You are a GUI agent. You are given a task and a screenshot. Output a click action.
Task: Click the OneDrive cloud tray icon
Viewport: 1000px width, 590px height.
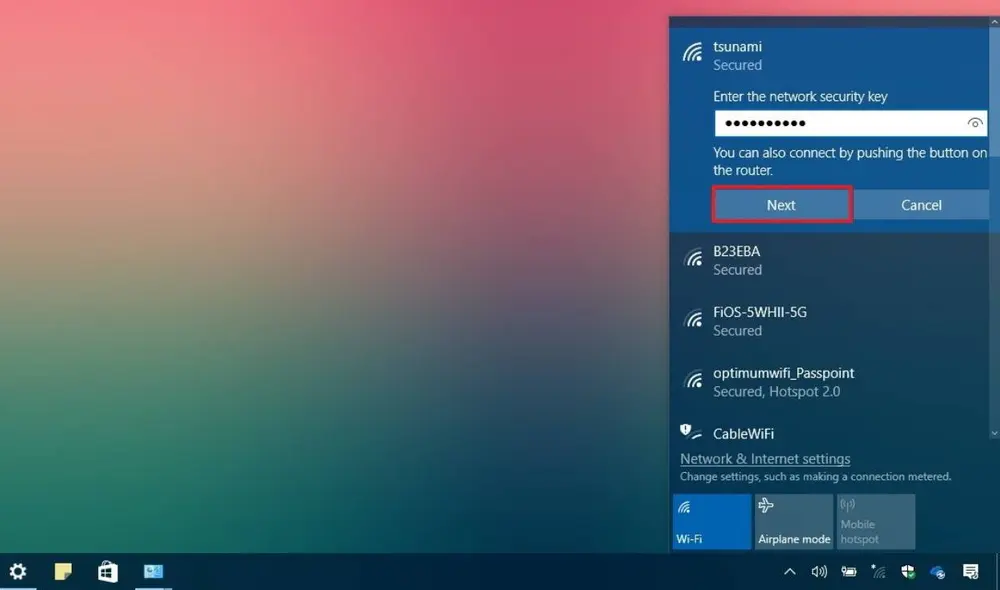pyautogui.click(x=937, y=572)
